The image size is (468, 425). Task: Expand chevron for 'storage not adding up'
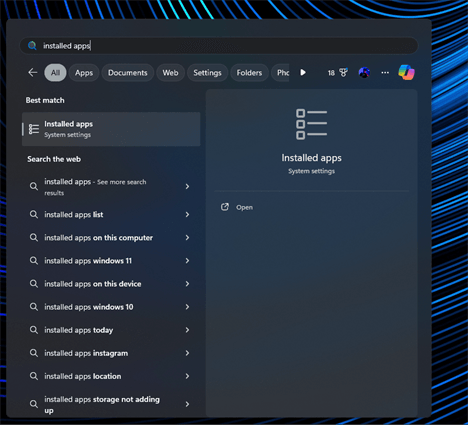(x=187, y=404)
